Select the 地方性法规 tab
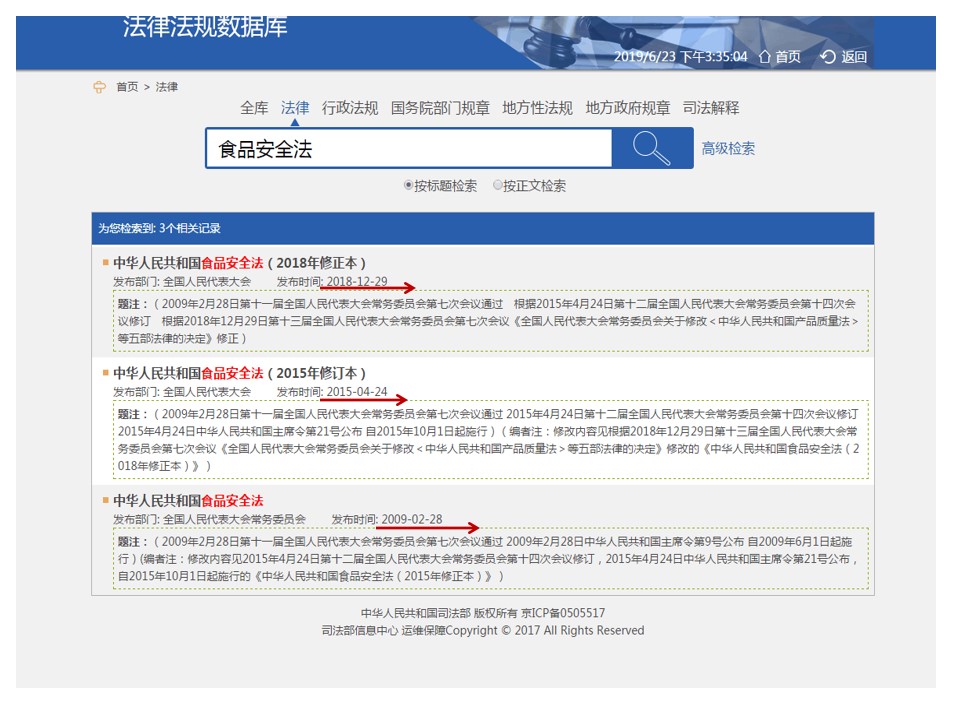 [537, 108]
